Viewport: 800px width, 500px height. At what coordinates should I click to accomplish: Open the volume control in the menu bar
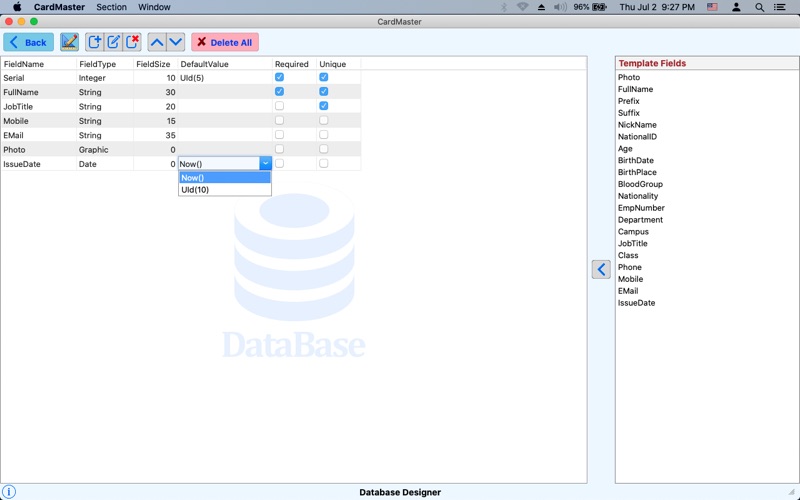pyautogui.click(x=560, y=7)
